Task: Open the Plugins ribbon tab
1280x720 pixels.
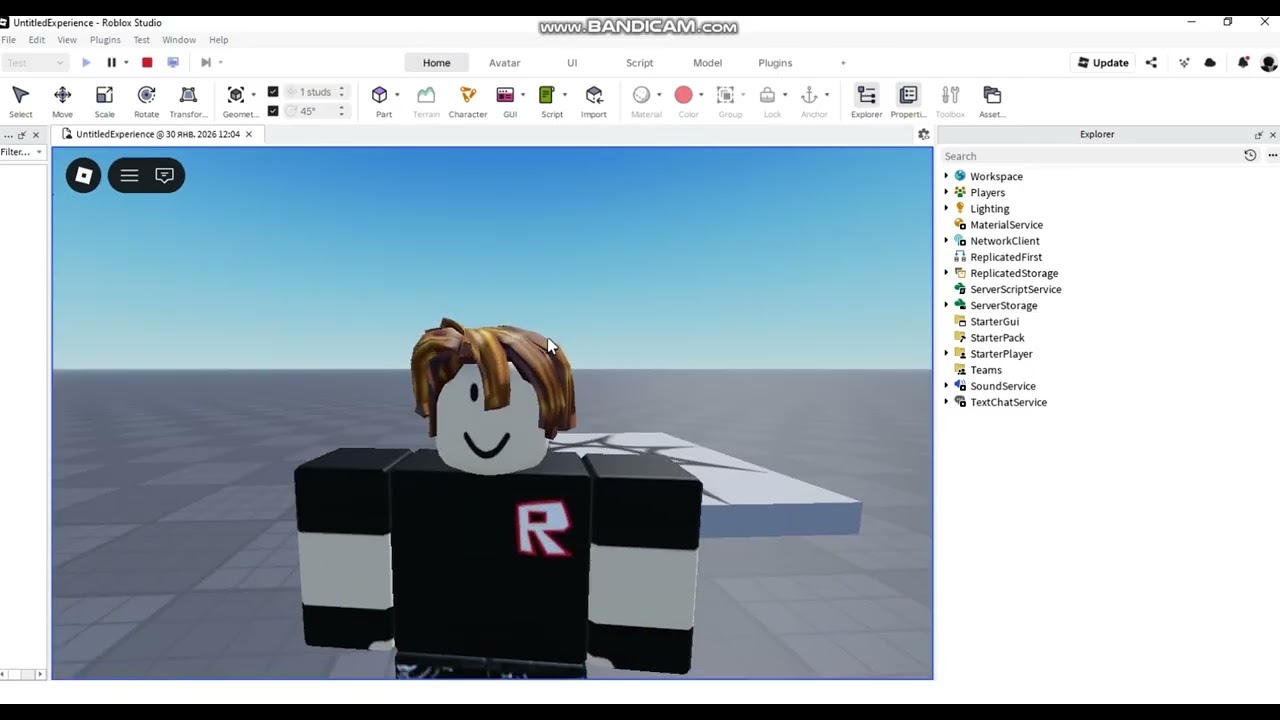Action: 775,62
